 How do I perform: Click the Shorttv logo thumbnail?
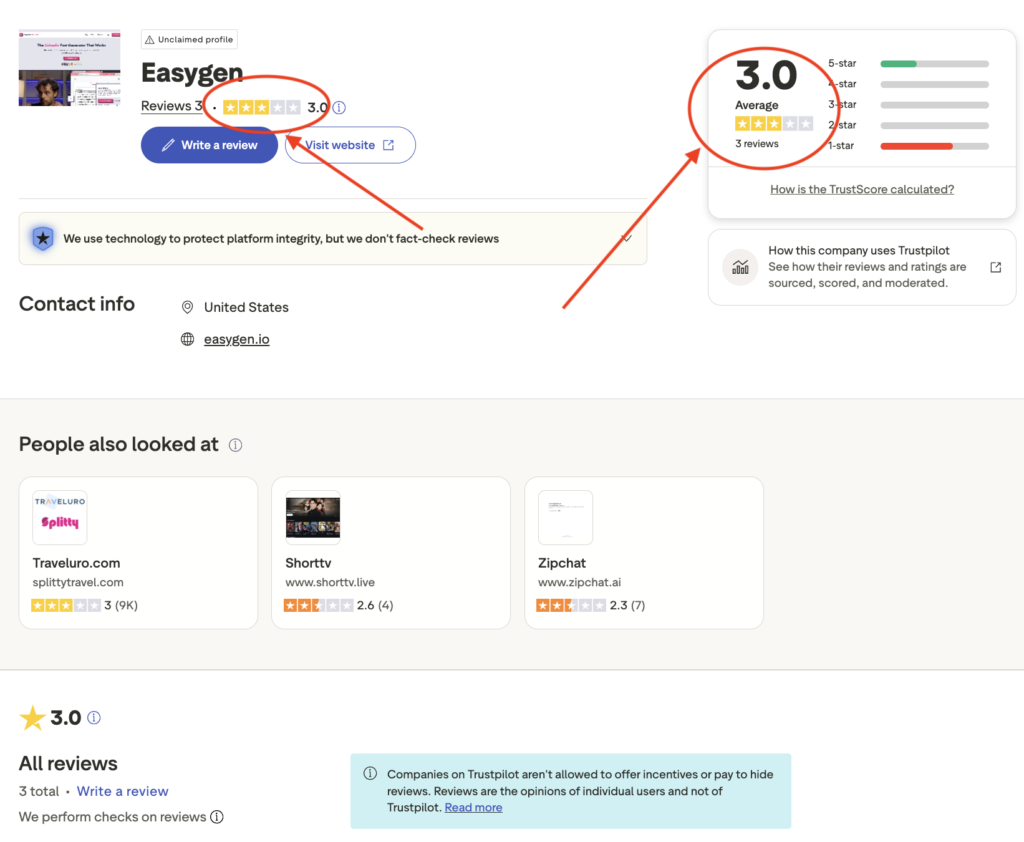tap(313, 517)
